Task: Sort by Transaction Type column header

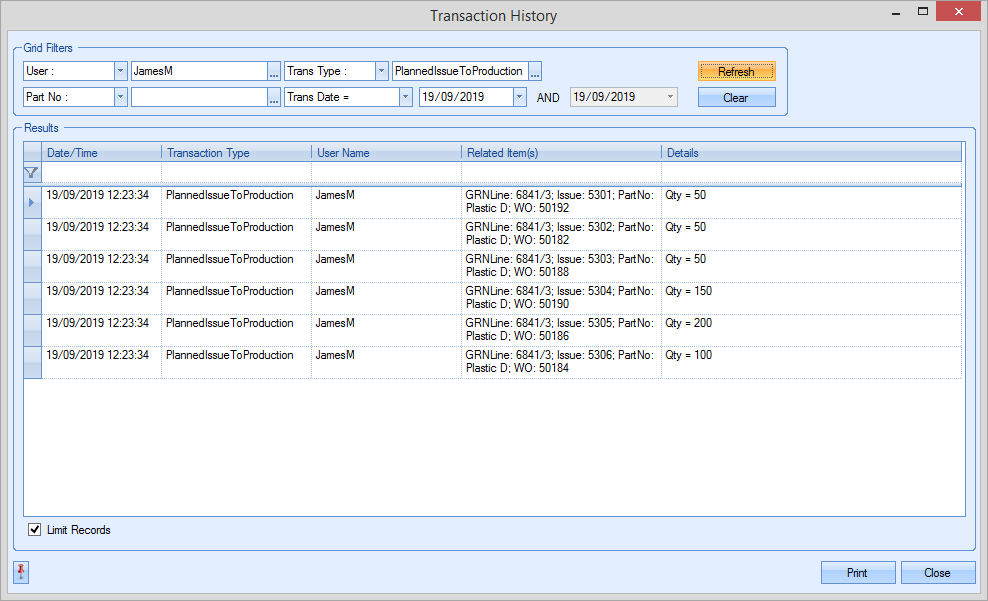Action: pyautogui.click(x=235, y=153)
